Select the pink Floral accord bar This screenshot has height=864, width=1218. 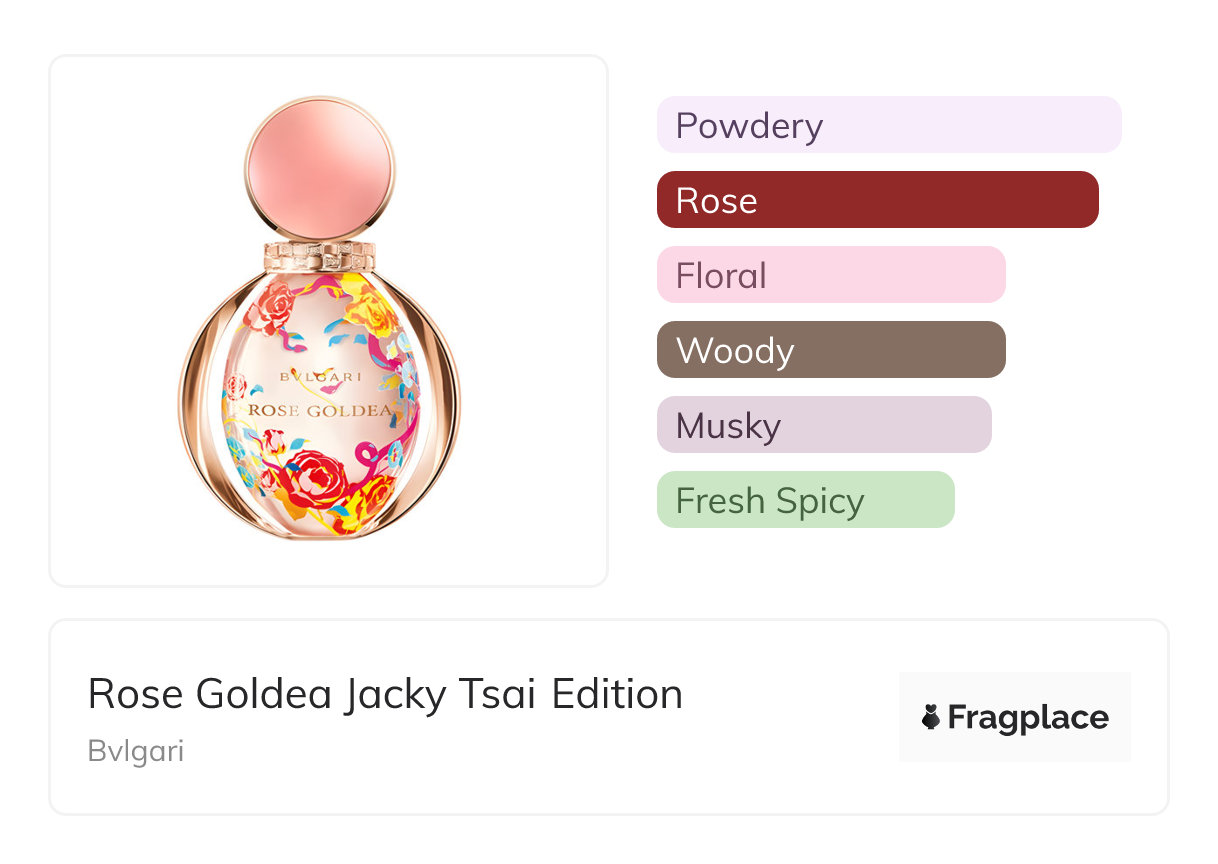(x=830, y=275)
